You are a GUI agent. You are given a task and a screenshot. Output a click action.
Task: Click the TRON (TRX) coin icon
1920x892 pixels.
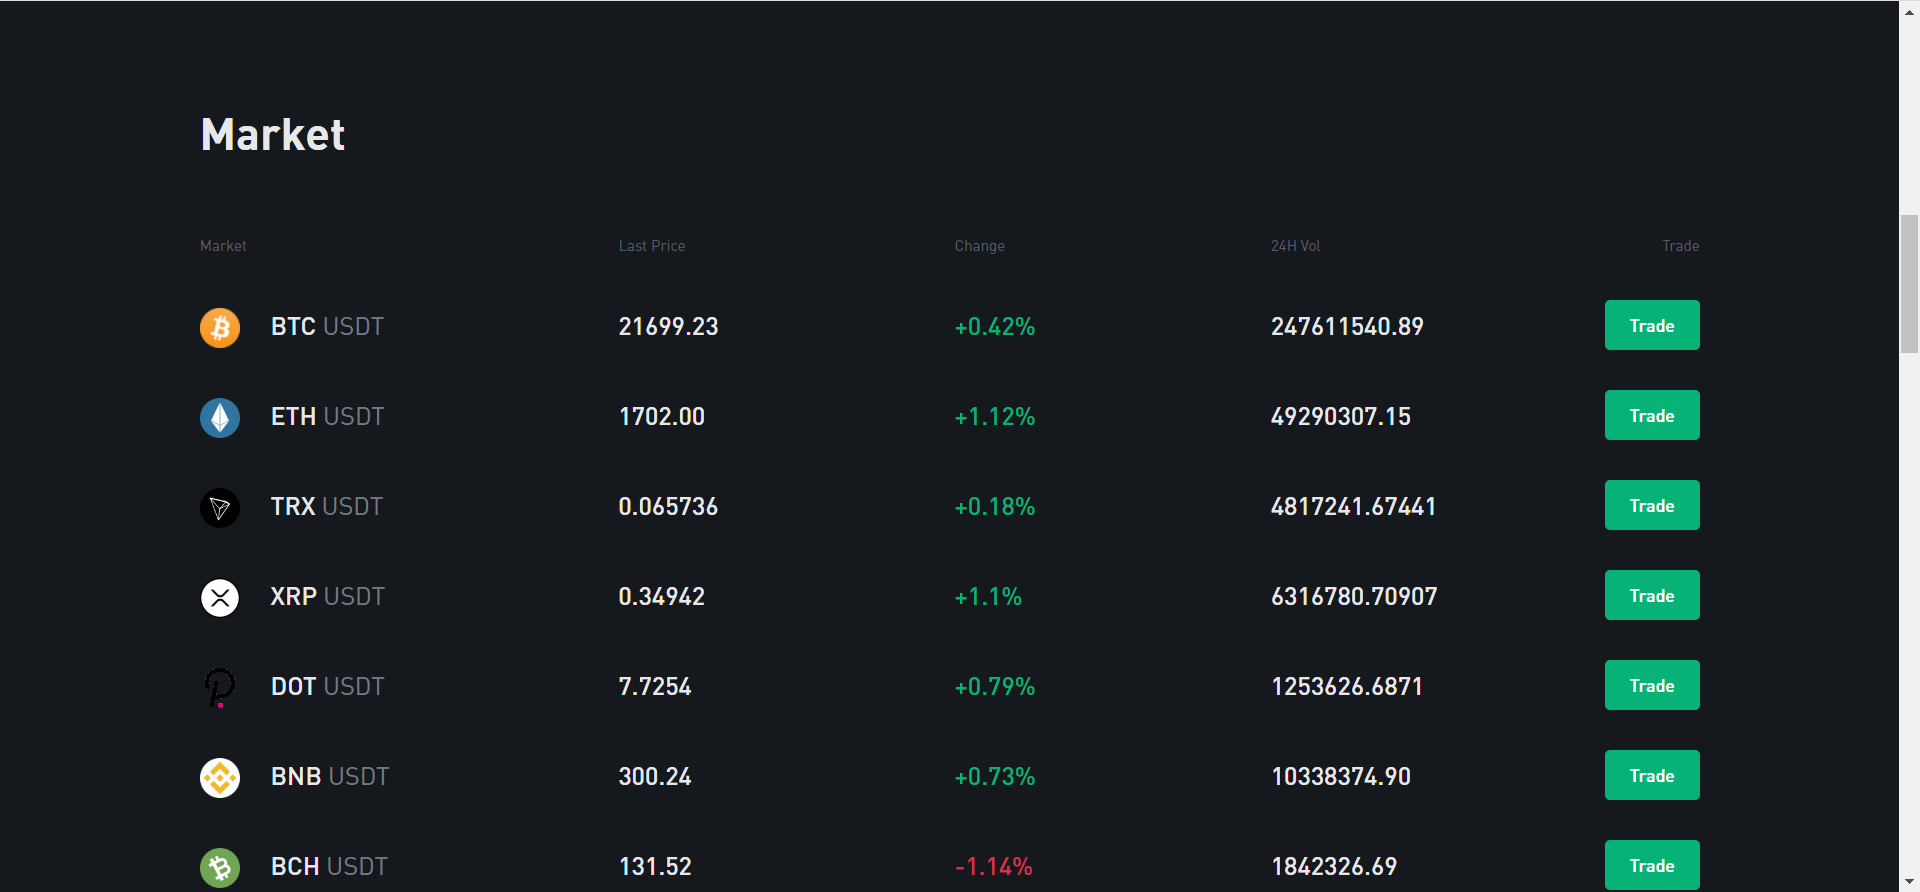tap(220, 507)
